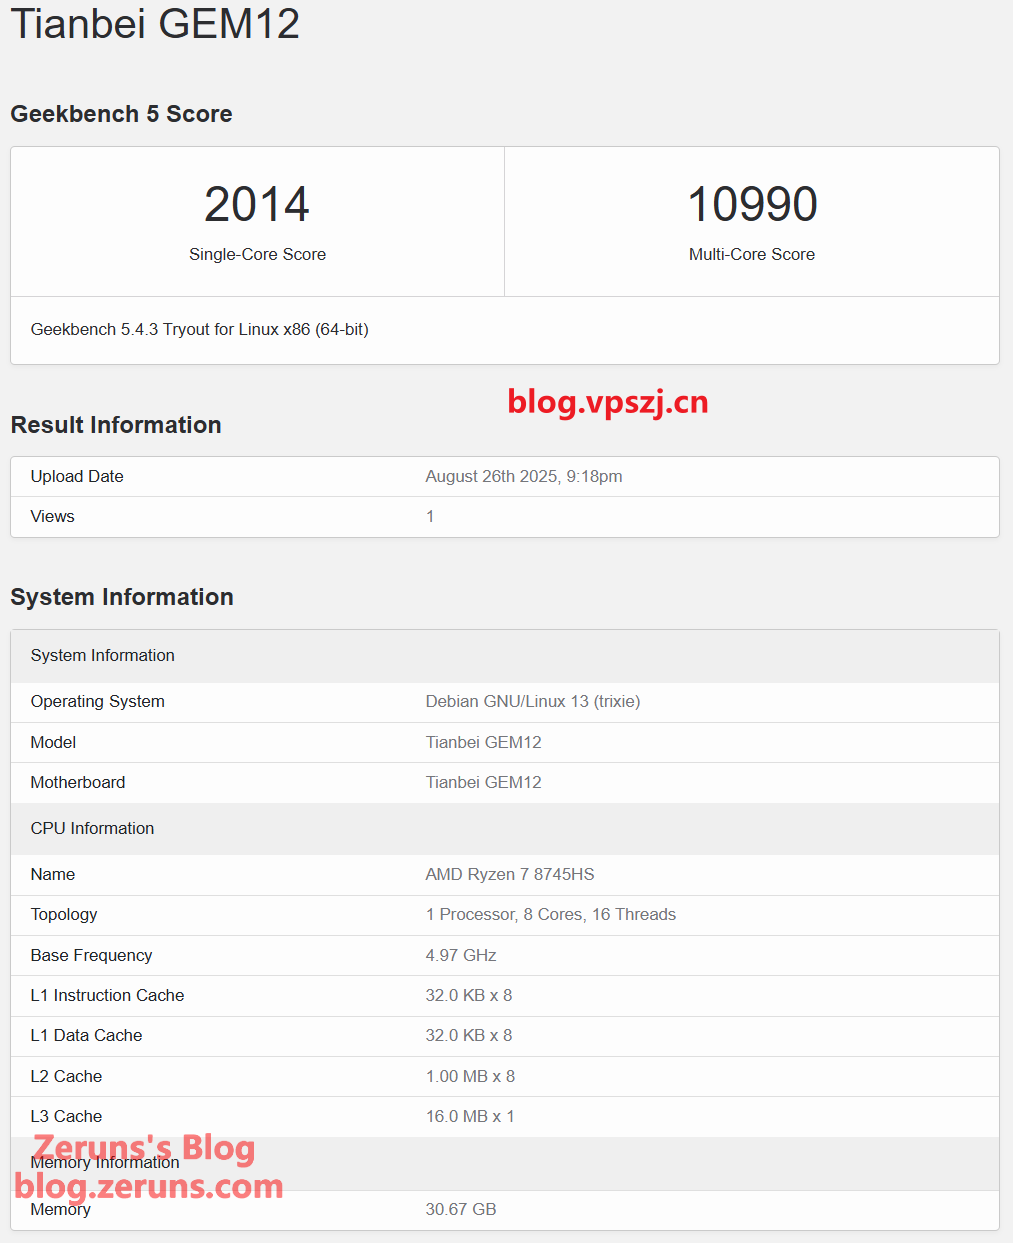Click the Tianbei GEM12 Motherboard value

(484, 782)
